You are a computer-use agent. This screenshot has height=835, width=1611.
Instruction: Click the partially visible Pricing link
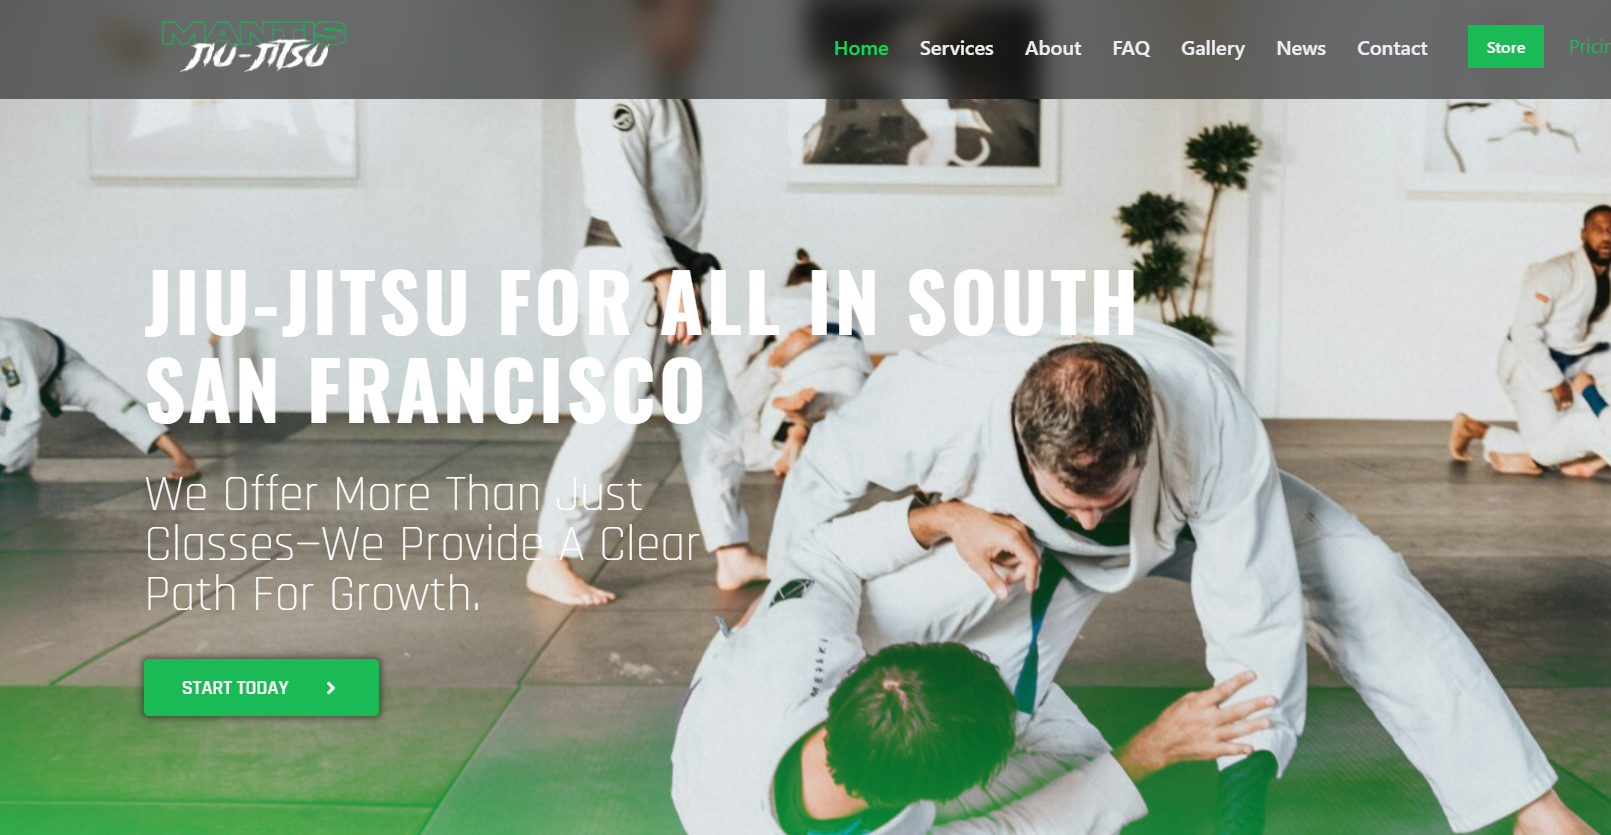click(1590, 47)
